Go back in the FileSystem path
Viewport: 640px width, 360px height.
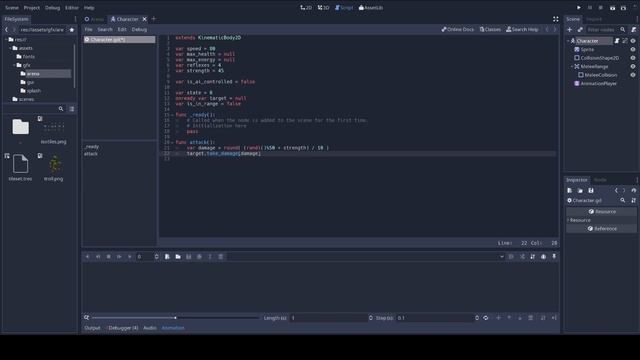[x=7, y=30]
